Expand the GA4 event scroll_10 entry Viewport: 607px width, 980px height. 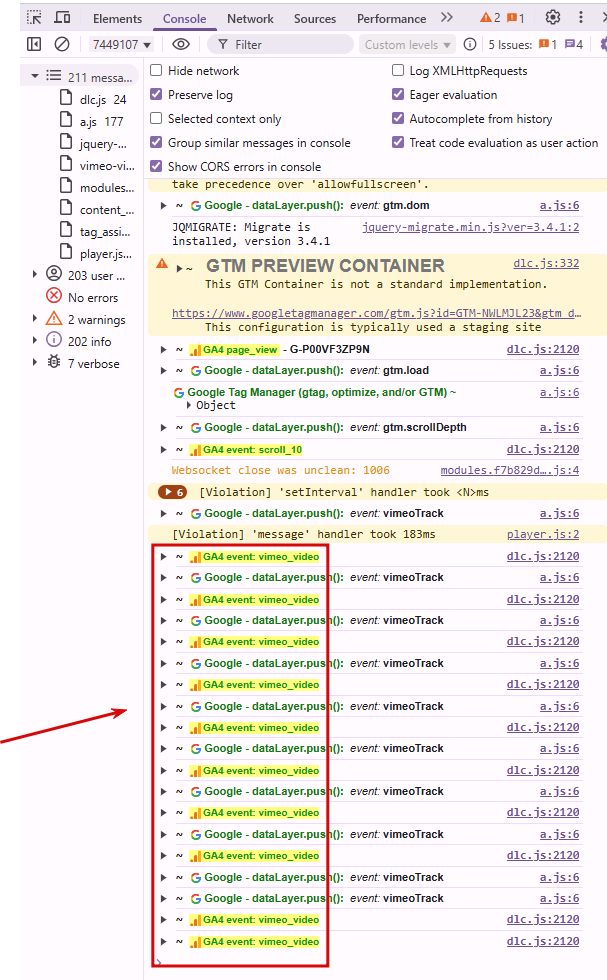[164, 450]
